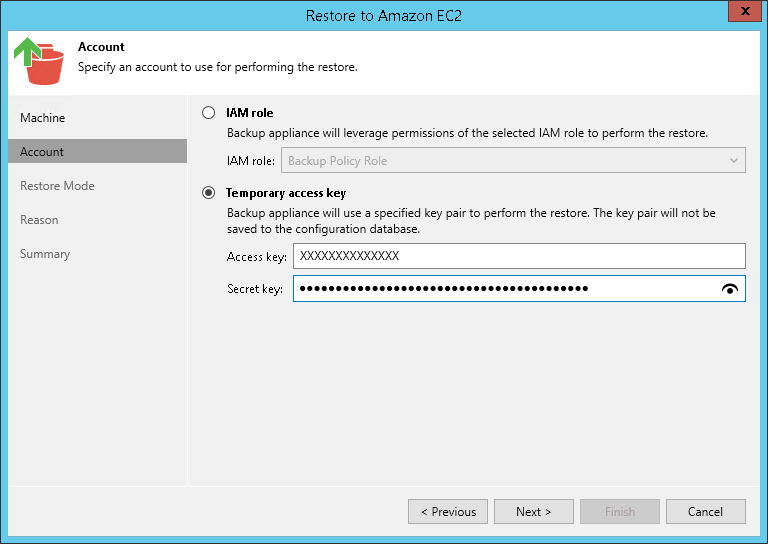
Task: Close the Restore to Amazon EC2 window
Action: (x=744, y=11)
